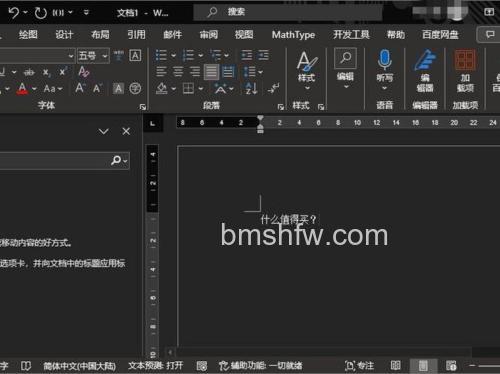Open the Editor proofing pane
The height and width of the screenshot is (374, 500).
click(x=425, y=71)
